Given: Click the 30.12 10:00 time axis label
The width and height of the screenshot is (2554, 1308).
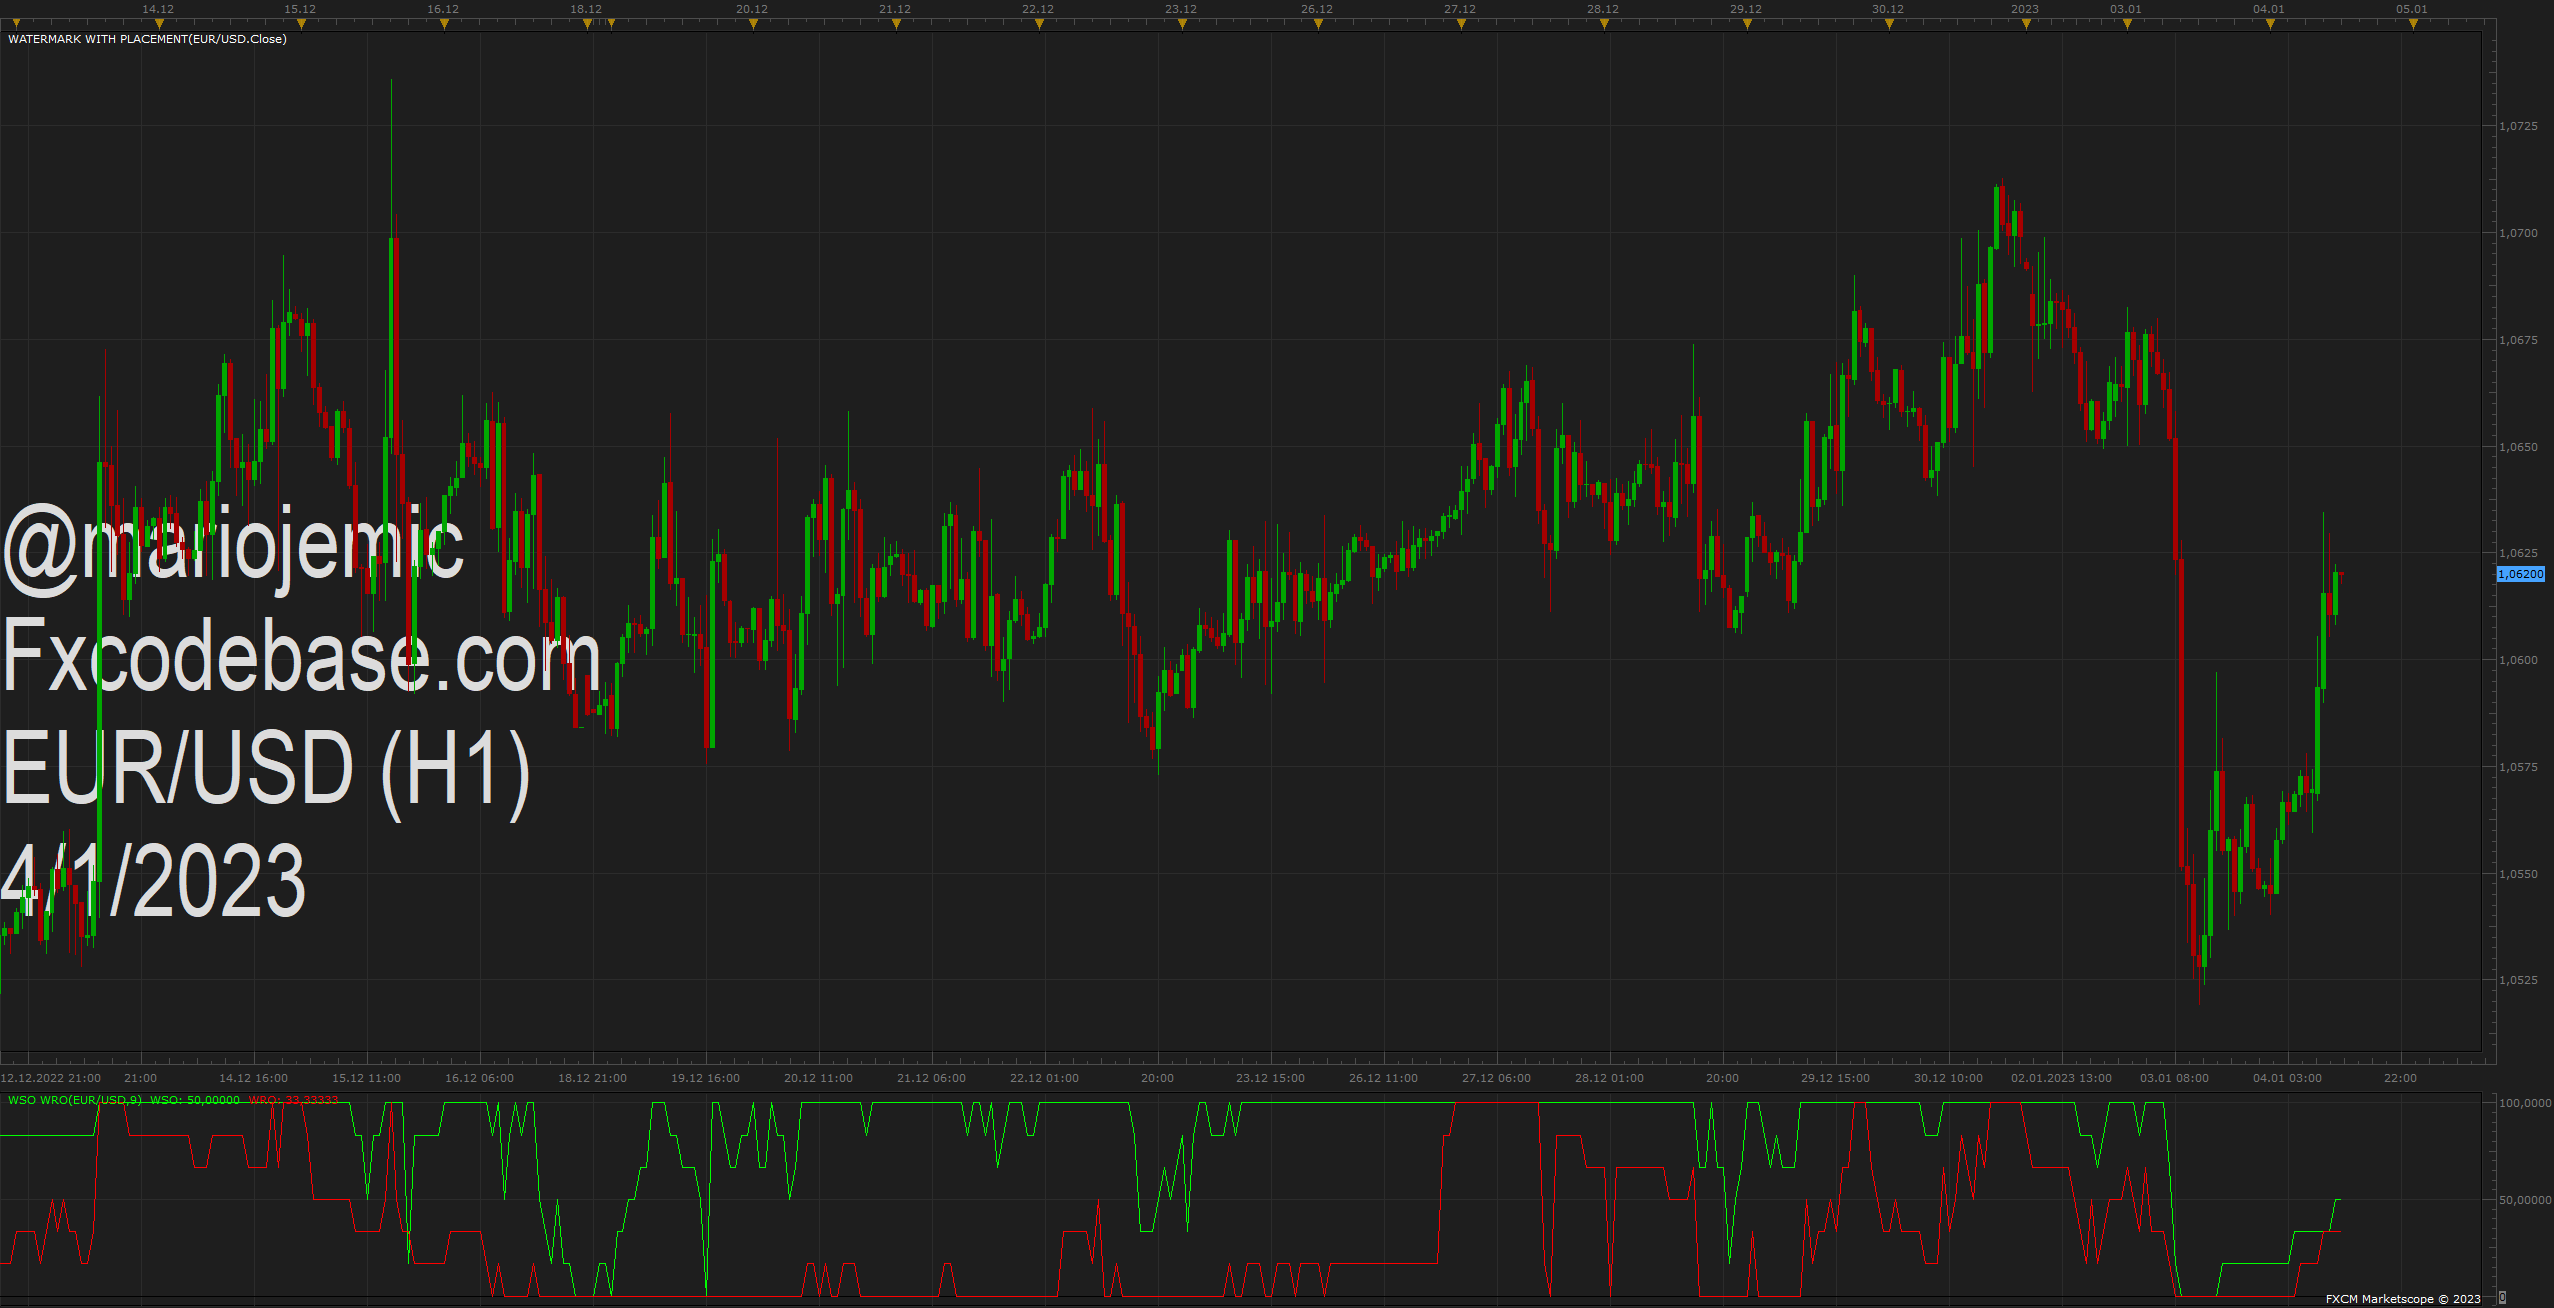Looking at the screenshot, I should click(x=1948, y=1078).
